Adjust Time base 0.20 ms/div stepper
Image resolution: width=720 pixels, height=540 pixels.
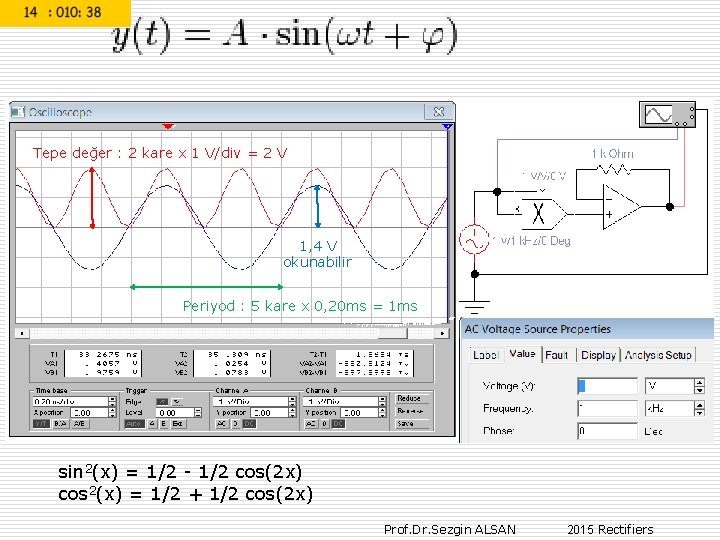point(112,402)
